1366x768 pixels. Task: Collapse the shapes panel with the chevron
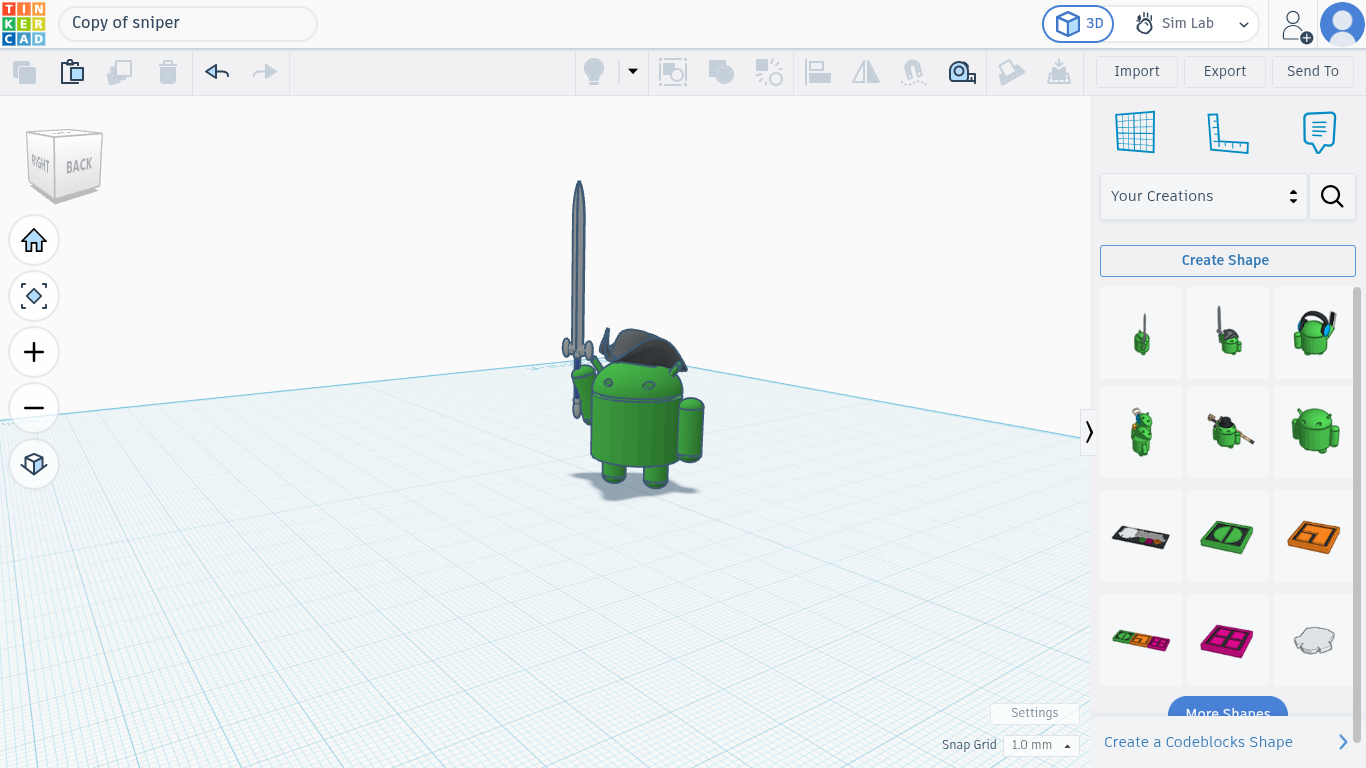click(x=1089, y=432)
